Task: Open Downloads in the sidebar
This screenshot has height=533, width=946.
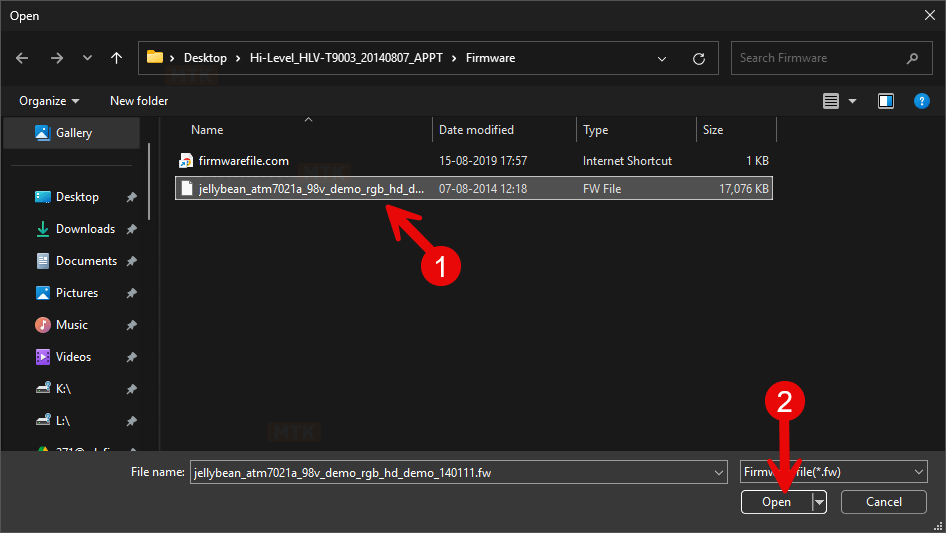Action: tap(85, 229)
